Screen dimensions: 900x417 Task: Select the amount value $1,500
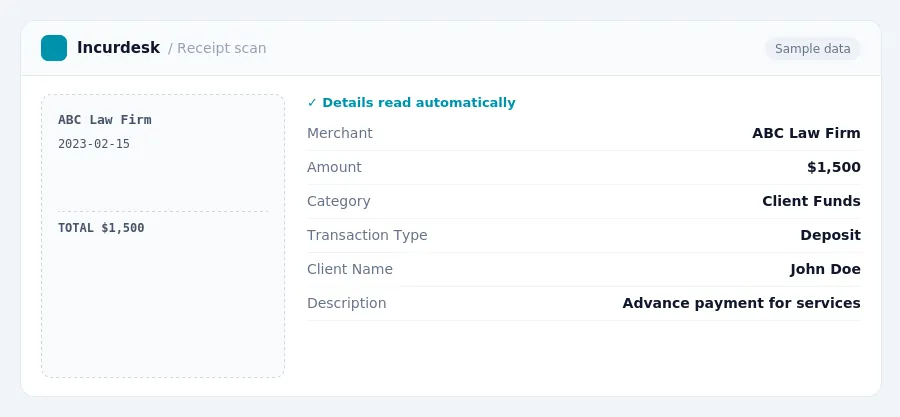pos(833,167)
